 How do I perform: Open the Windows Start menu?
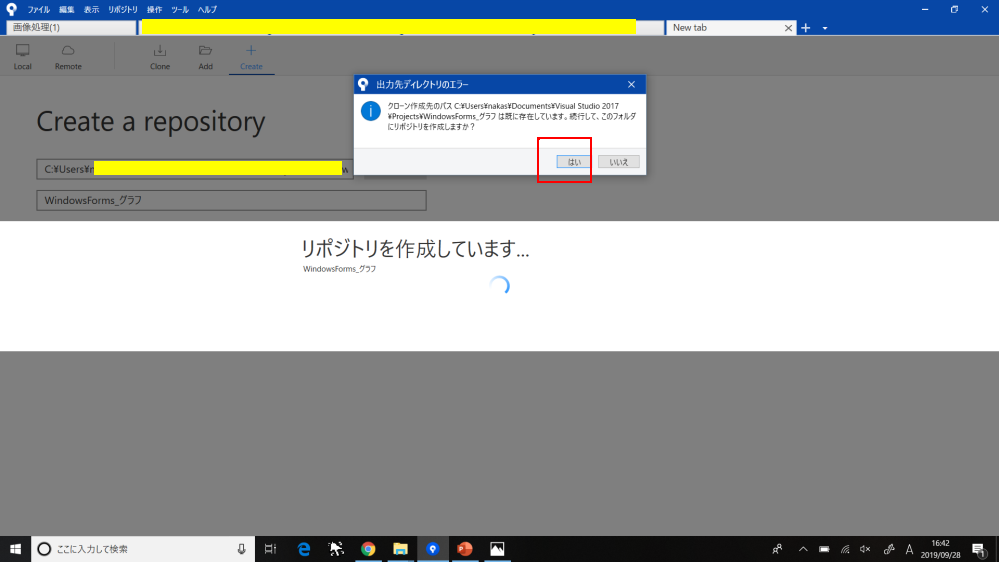coord(15,549)
